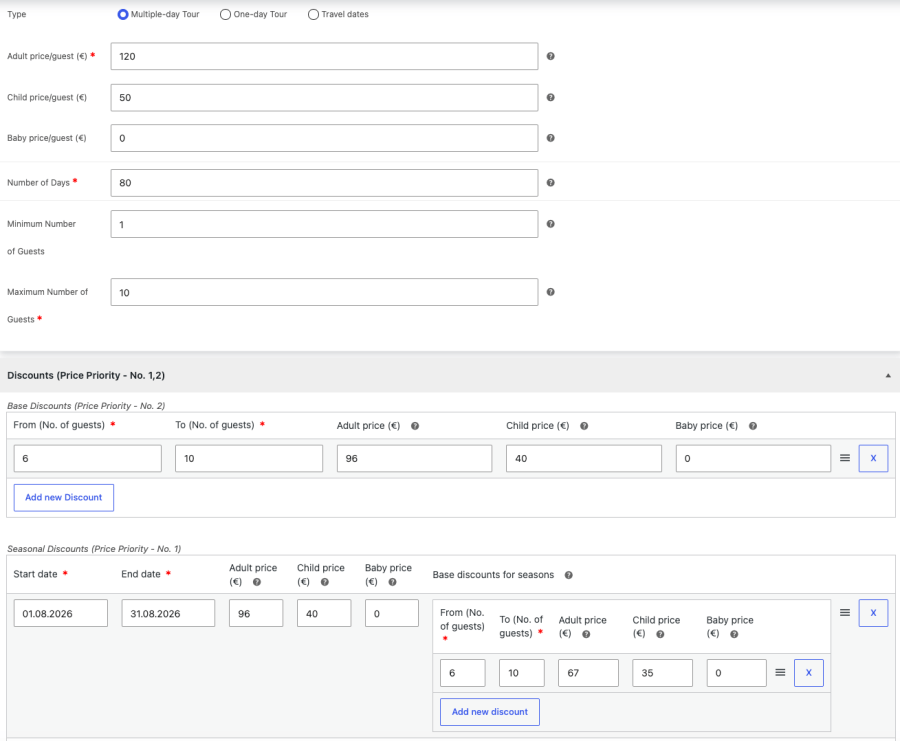The height and width of the screenshot is (741, 900).
Task: Click help icon beside Base Discounts Baby price header
Action: click(752, 426)
